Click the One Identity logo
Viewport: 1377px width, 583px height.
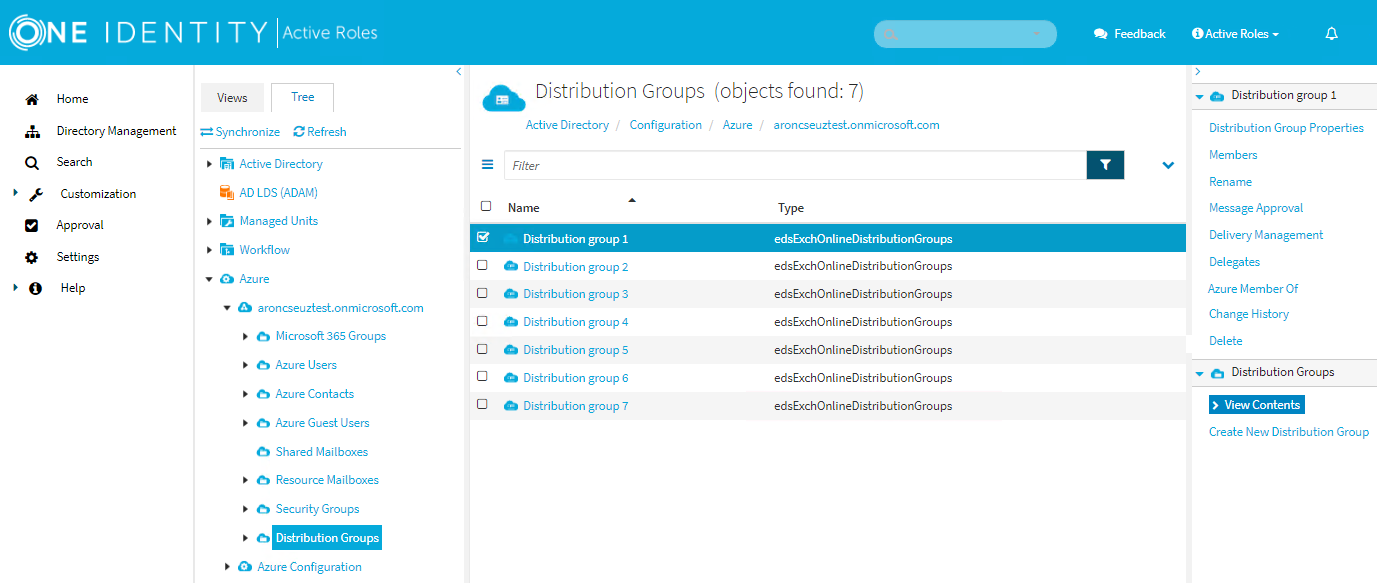138,33
